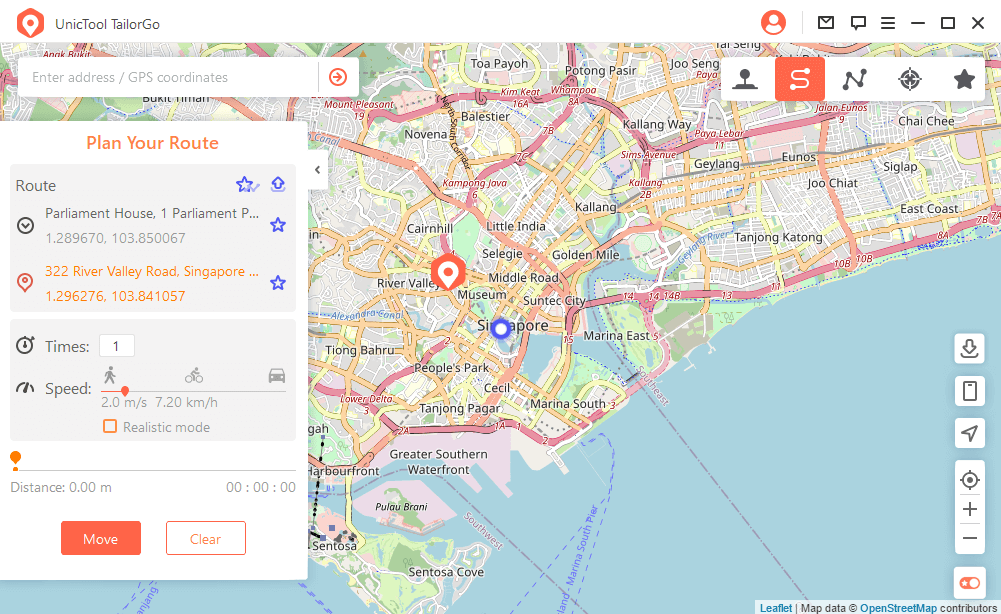Click the phone device icon

(969, 391)
